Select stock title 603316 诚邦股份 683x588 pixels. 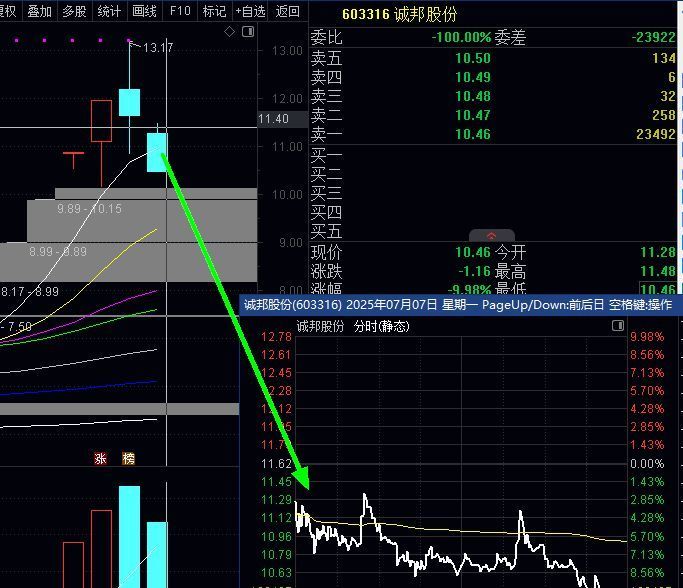tap(399, 14)
